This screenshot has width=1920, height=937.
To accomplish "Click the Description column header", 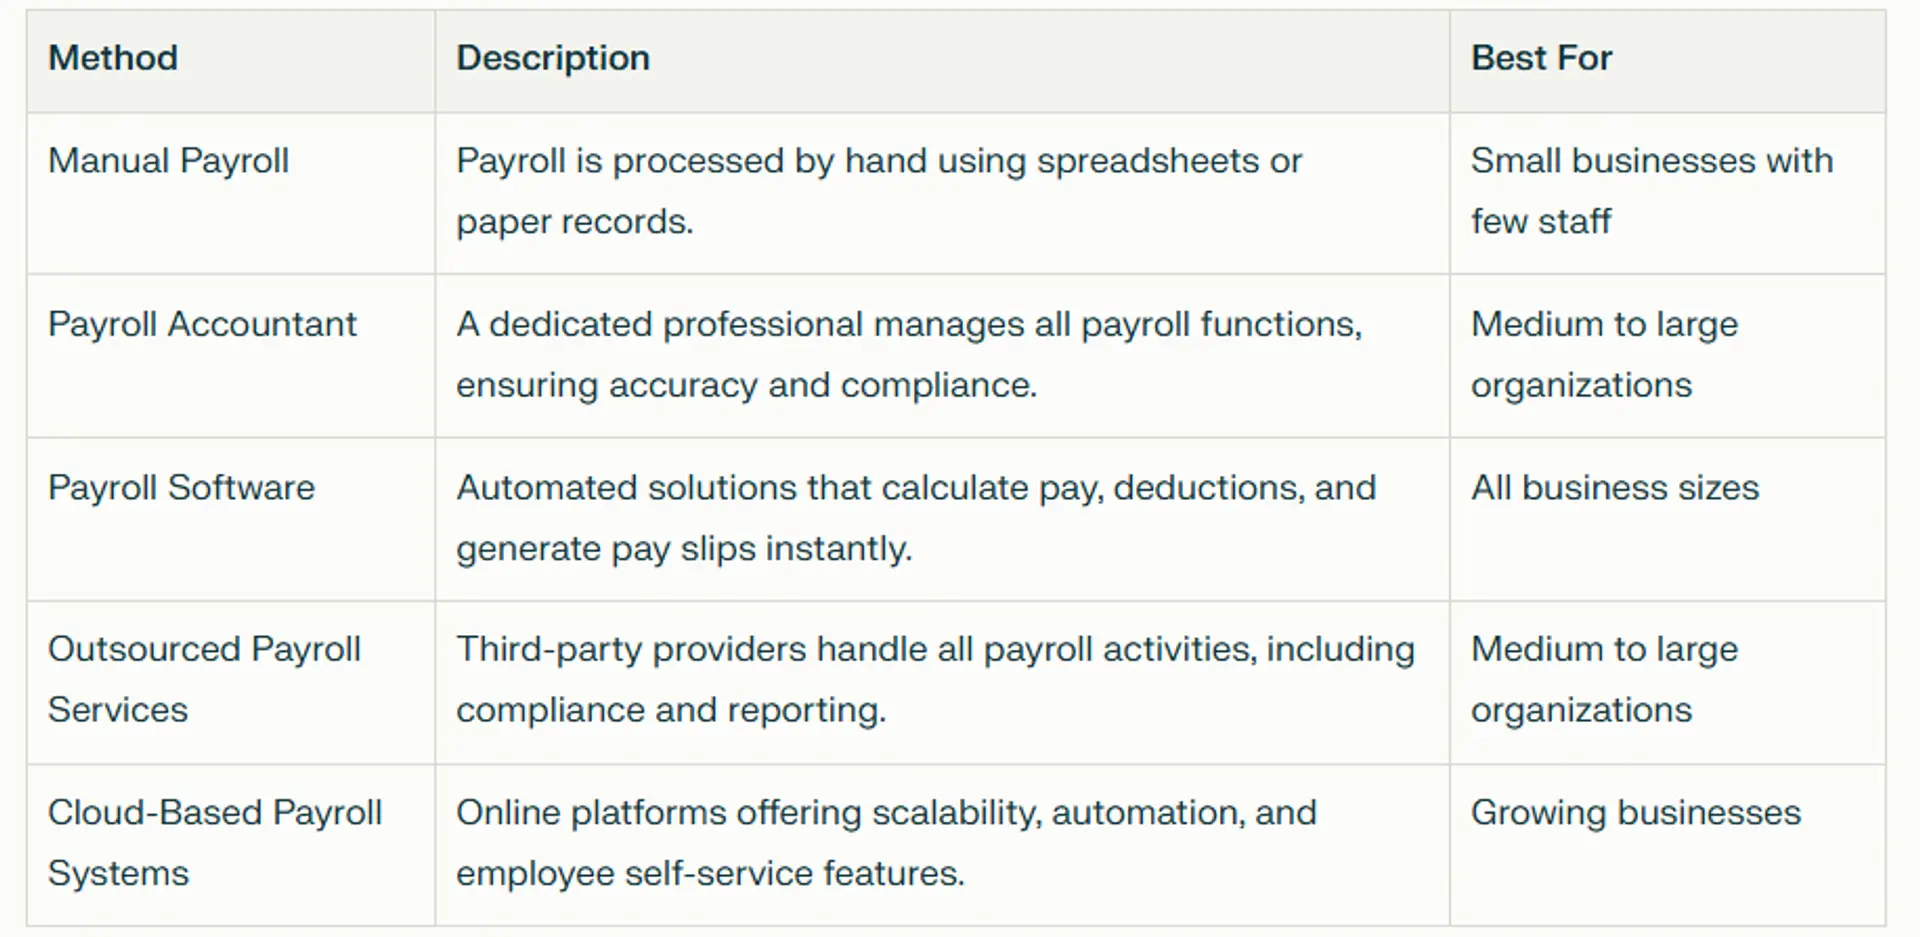I will pyautogui.click(x=552, y=58).
